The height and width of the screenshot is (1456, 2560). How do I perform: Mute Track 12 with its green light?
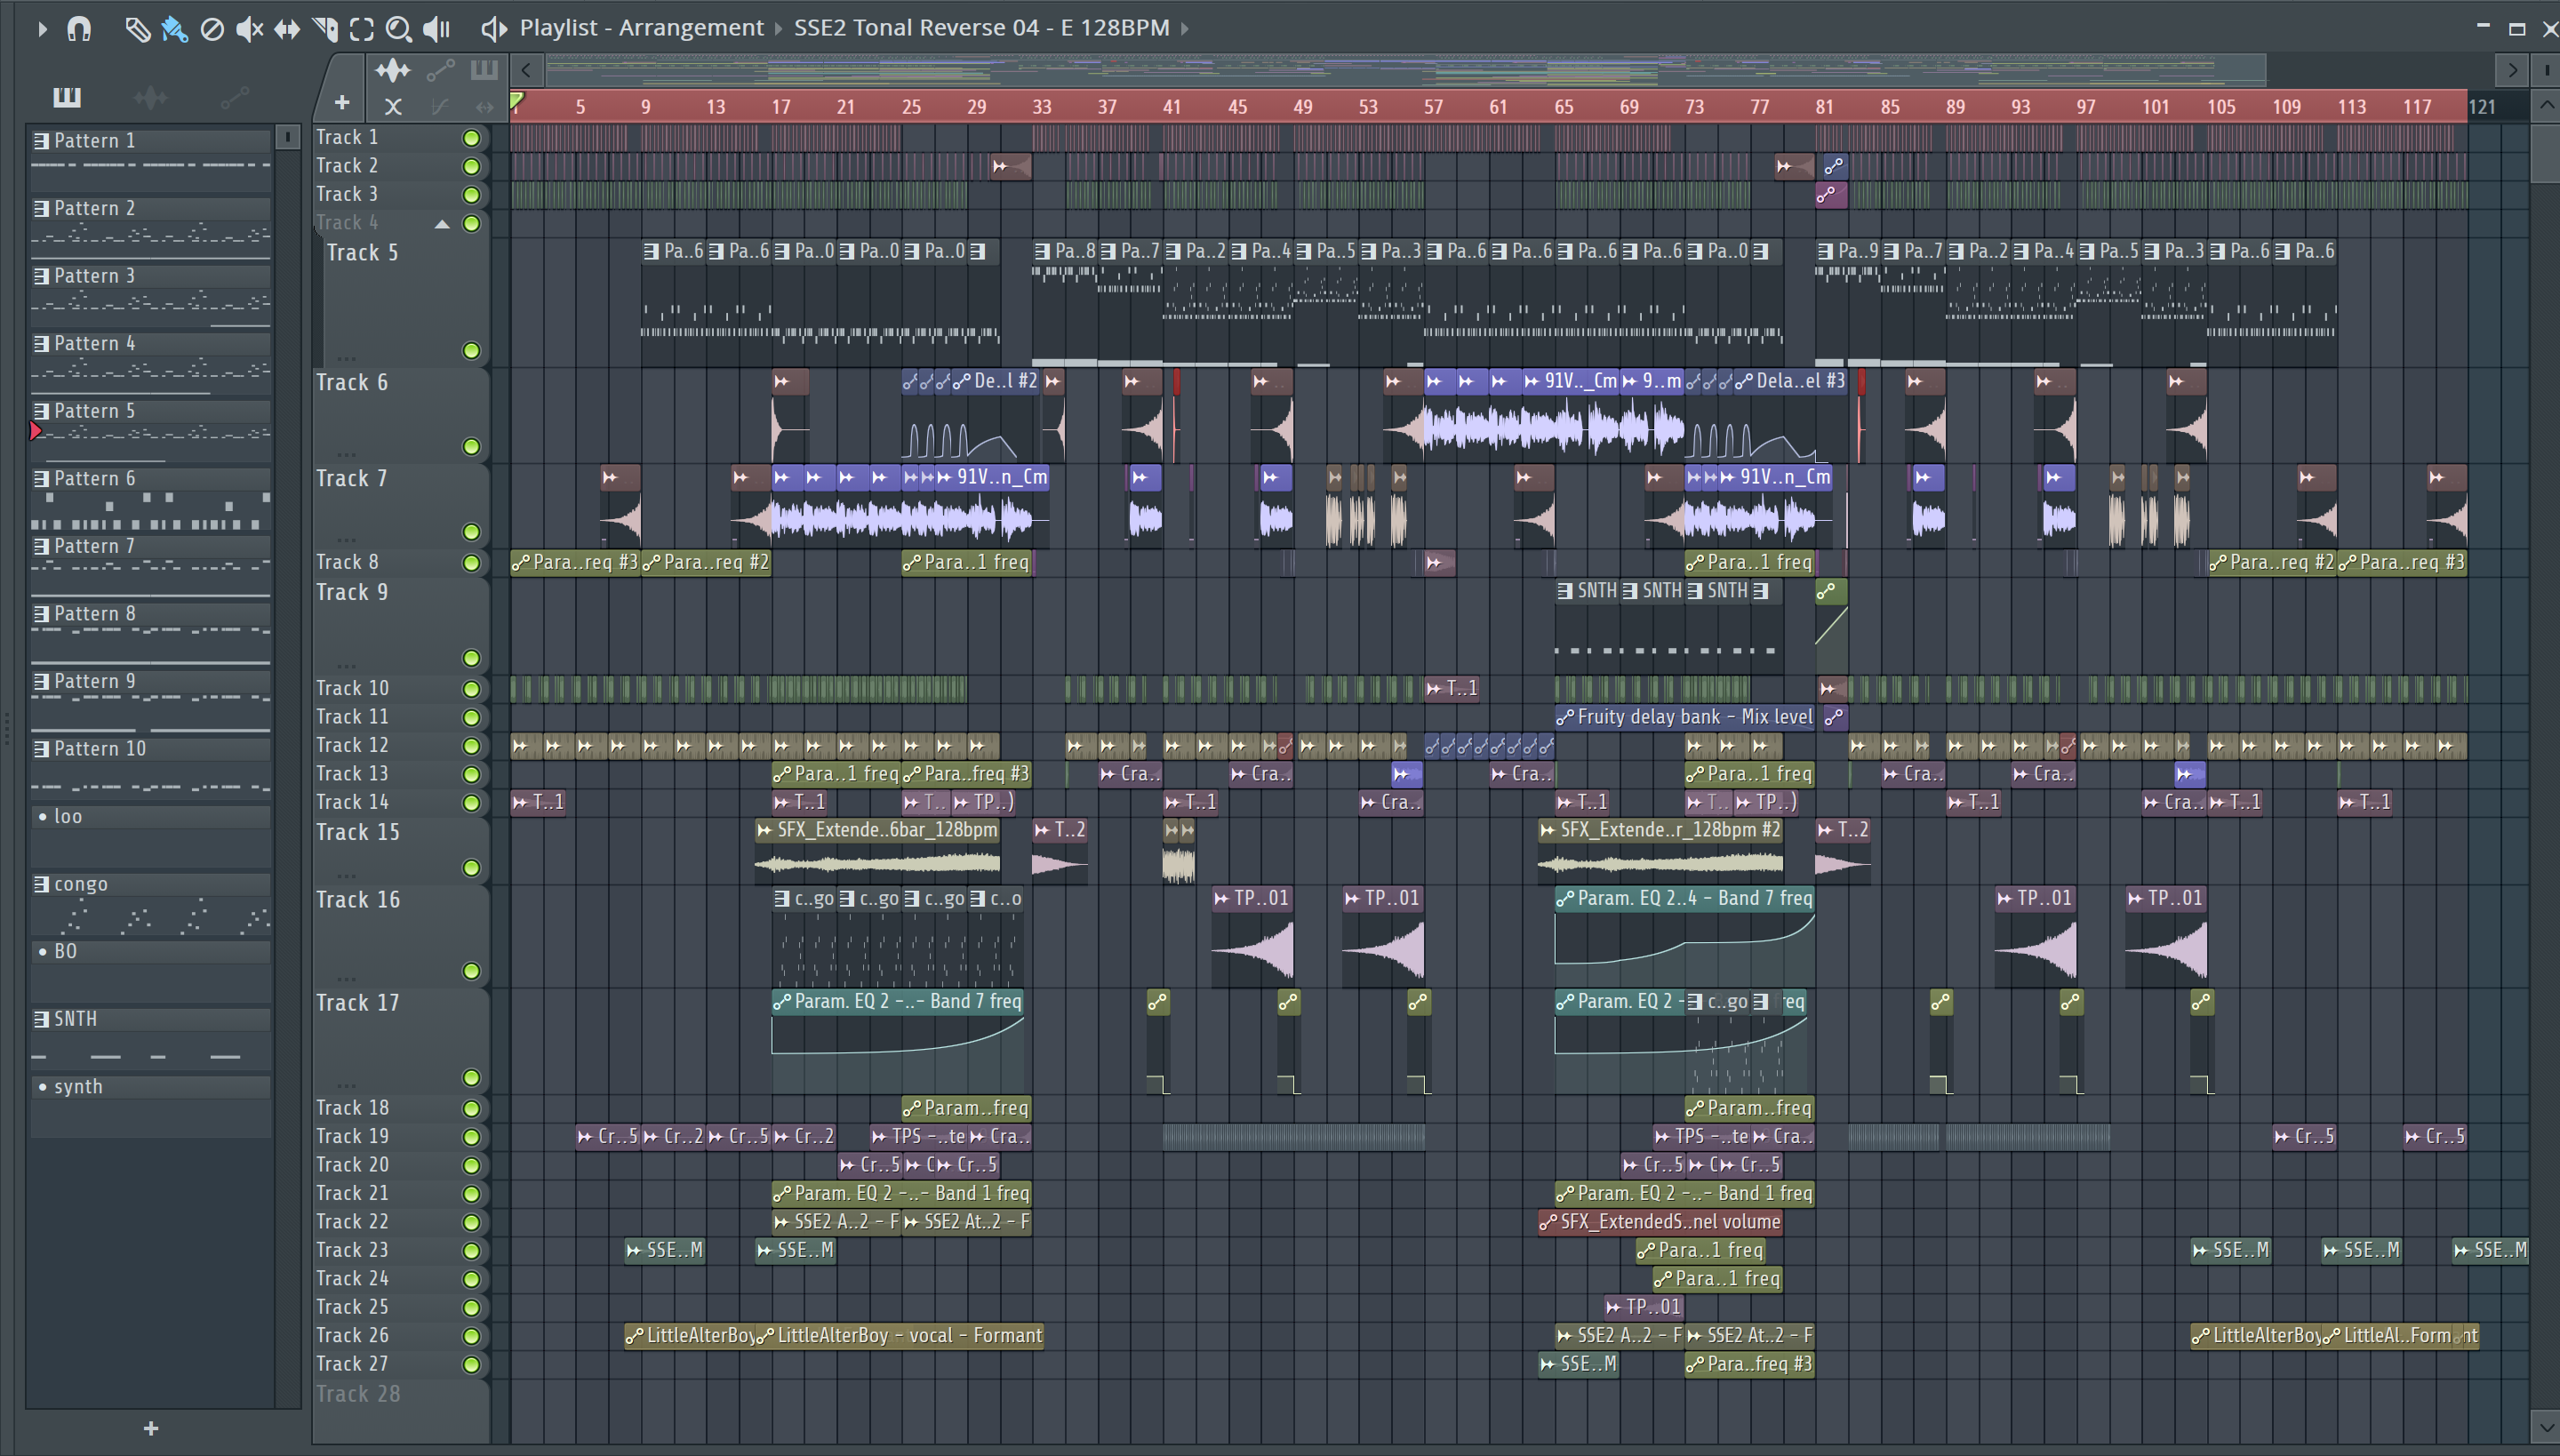pyautogui.click(x=471, y=746)
